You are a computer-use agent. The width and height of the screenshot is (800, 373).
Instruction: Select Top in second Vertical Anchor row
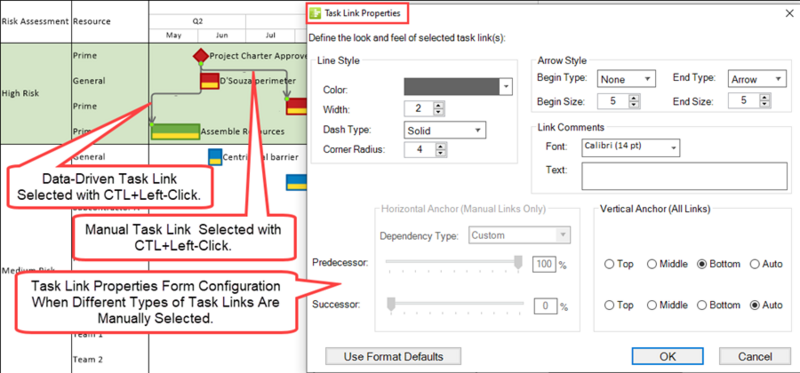pyautogui.click(x=608, y=305)
